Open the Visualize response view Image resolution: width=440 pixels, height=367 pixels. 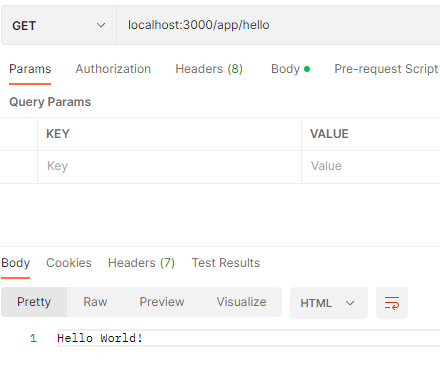tap(241, 302)
